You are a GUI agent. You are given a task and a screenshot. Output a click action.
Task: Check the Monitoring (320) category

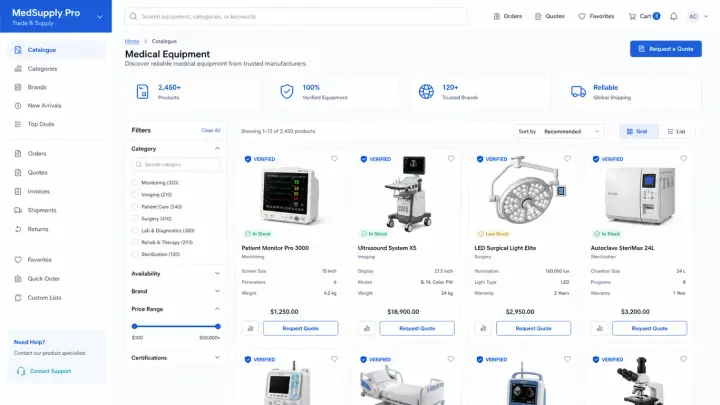click(135, 183)
